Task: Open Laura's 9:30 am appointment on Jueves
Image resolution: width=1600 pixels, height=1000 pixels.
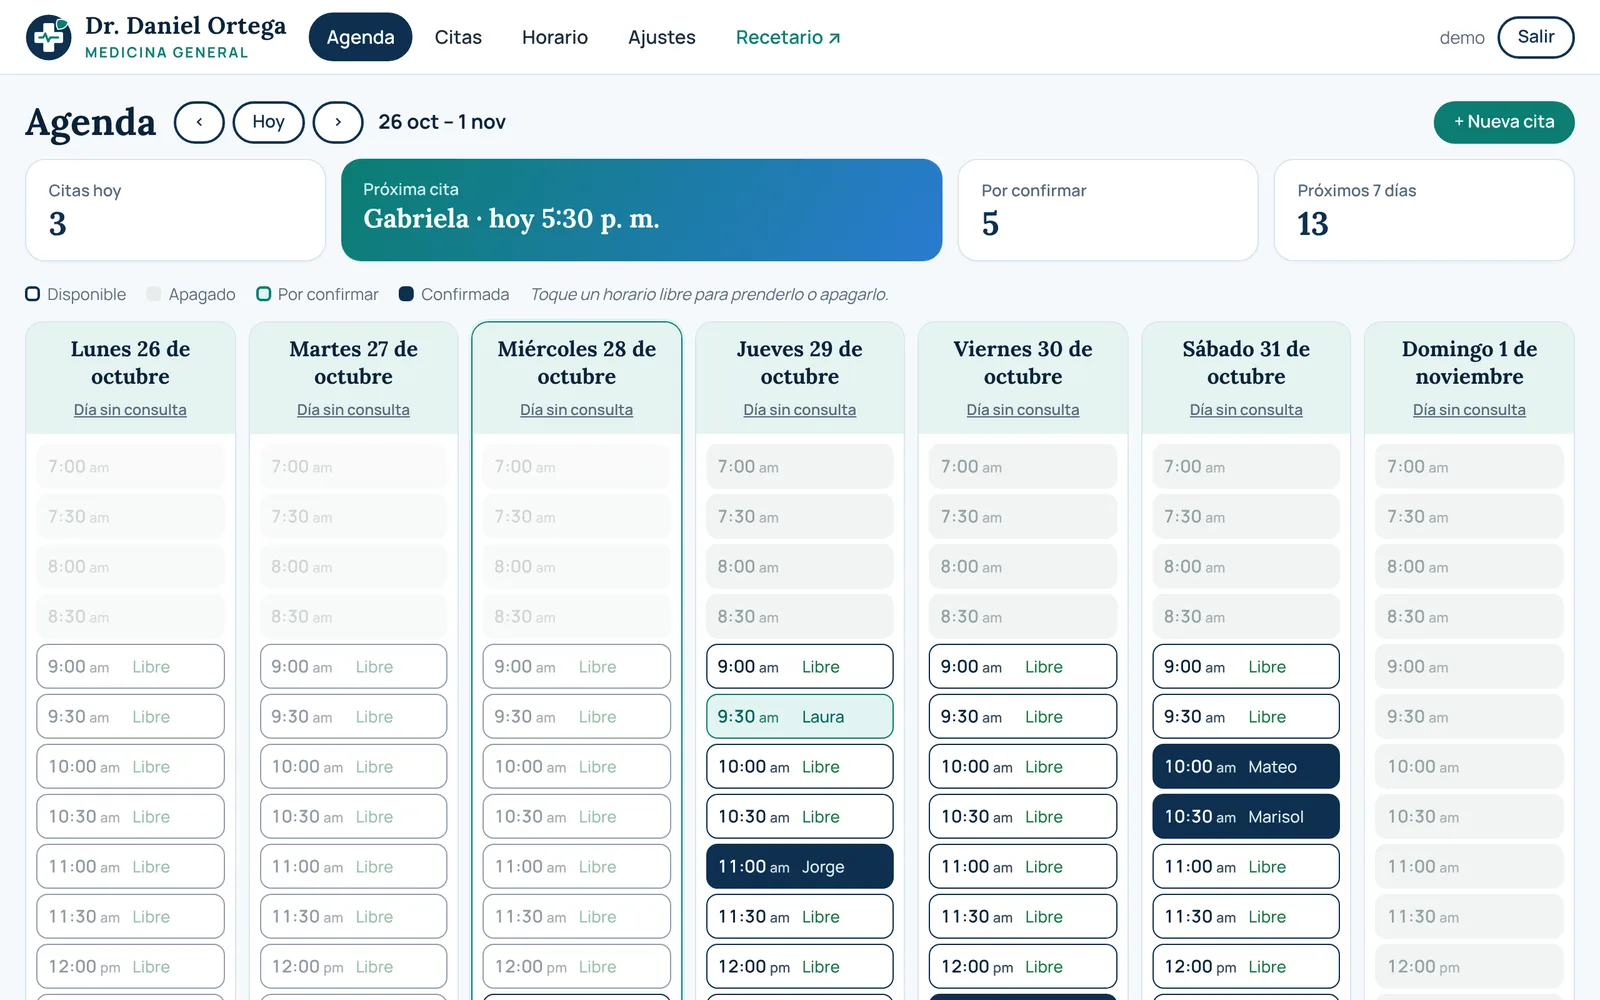Action: click(800, 716)
